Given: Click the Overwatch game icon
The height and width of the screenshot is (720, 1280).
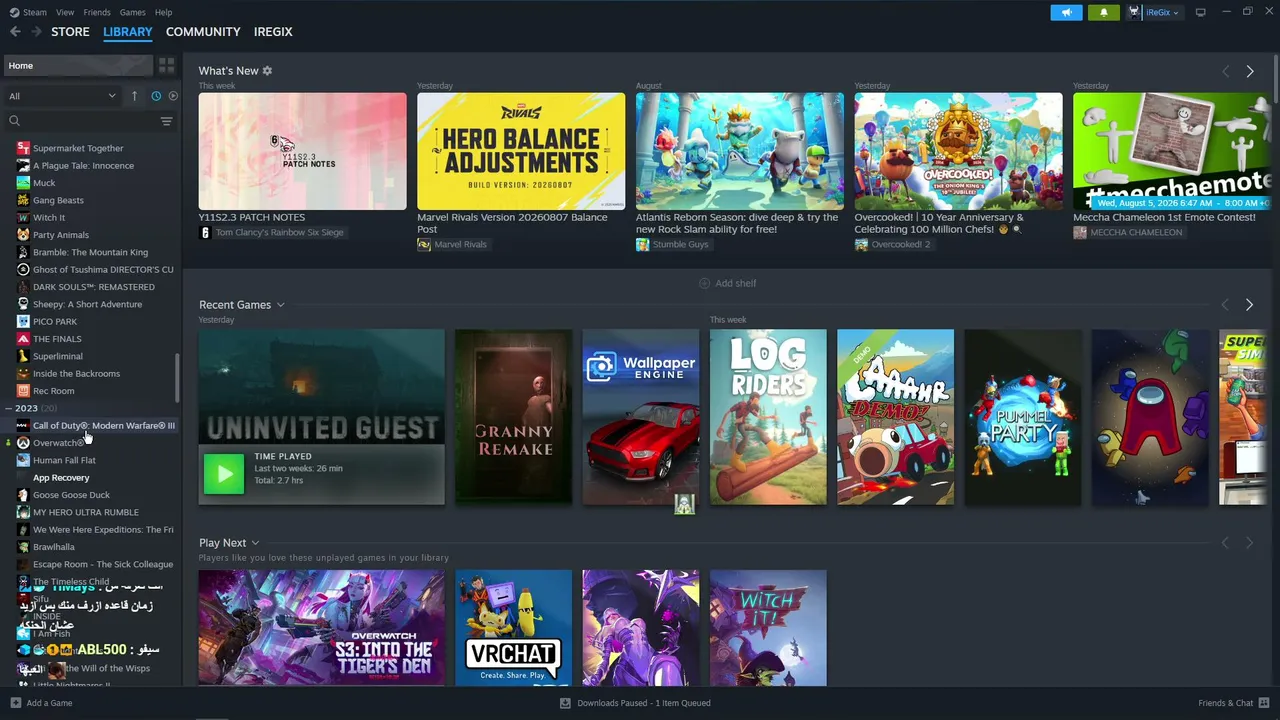Looking at the screenshot, I should pyautogui.click(x=23, y=443).
